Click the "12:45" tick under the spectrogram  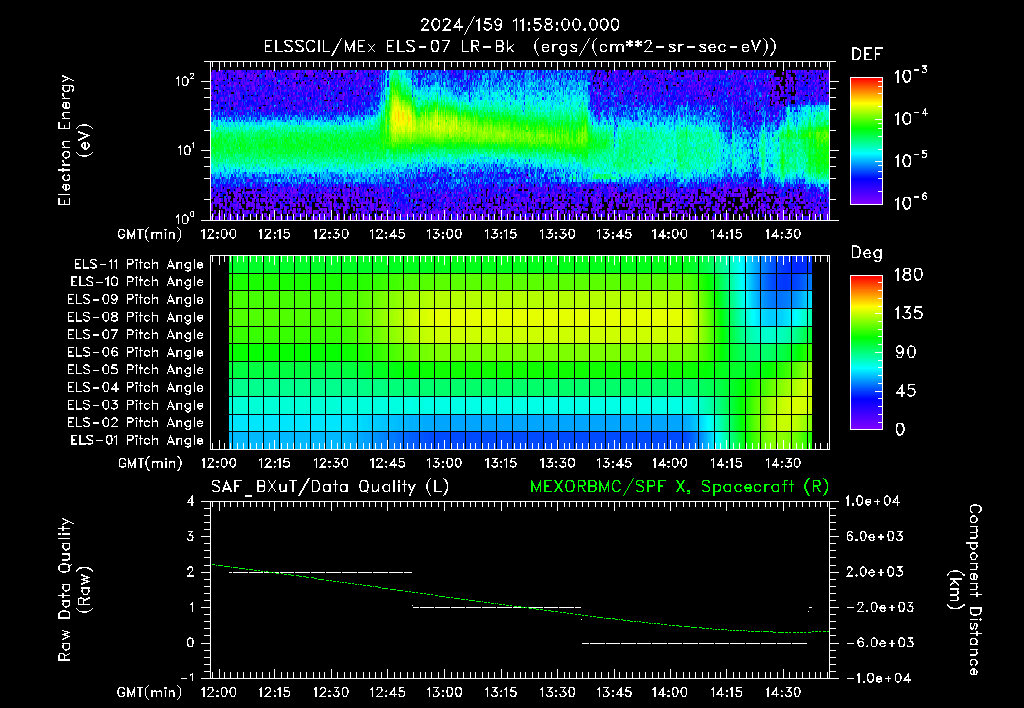pos(387,234)
